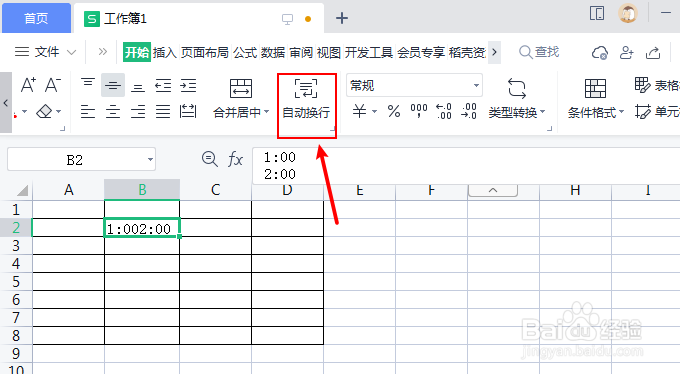Open the 文件 menu
The width and height of the screenshot is (680, 374).
pos(45,52)
